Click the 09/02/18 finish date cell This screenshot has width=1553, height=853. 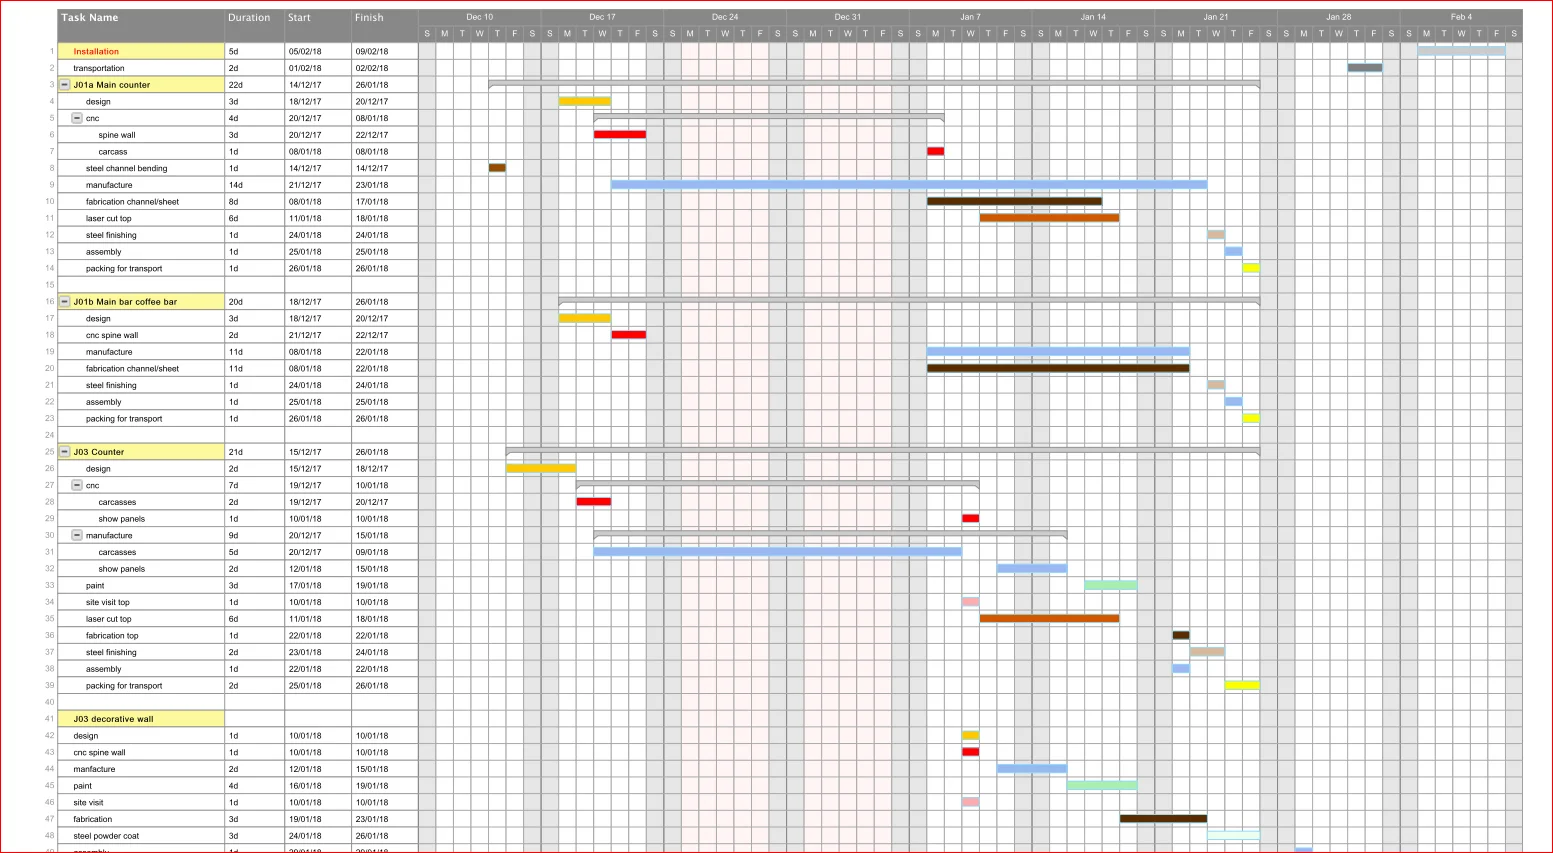pos(384,51)
